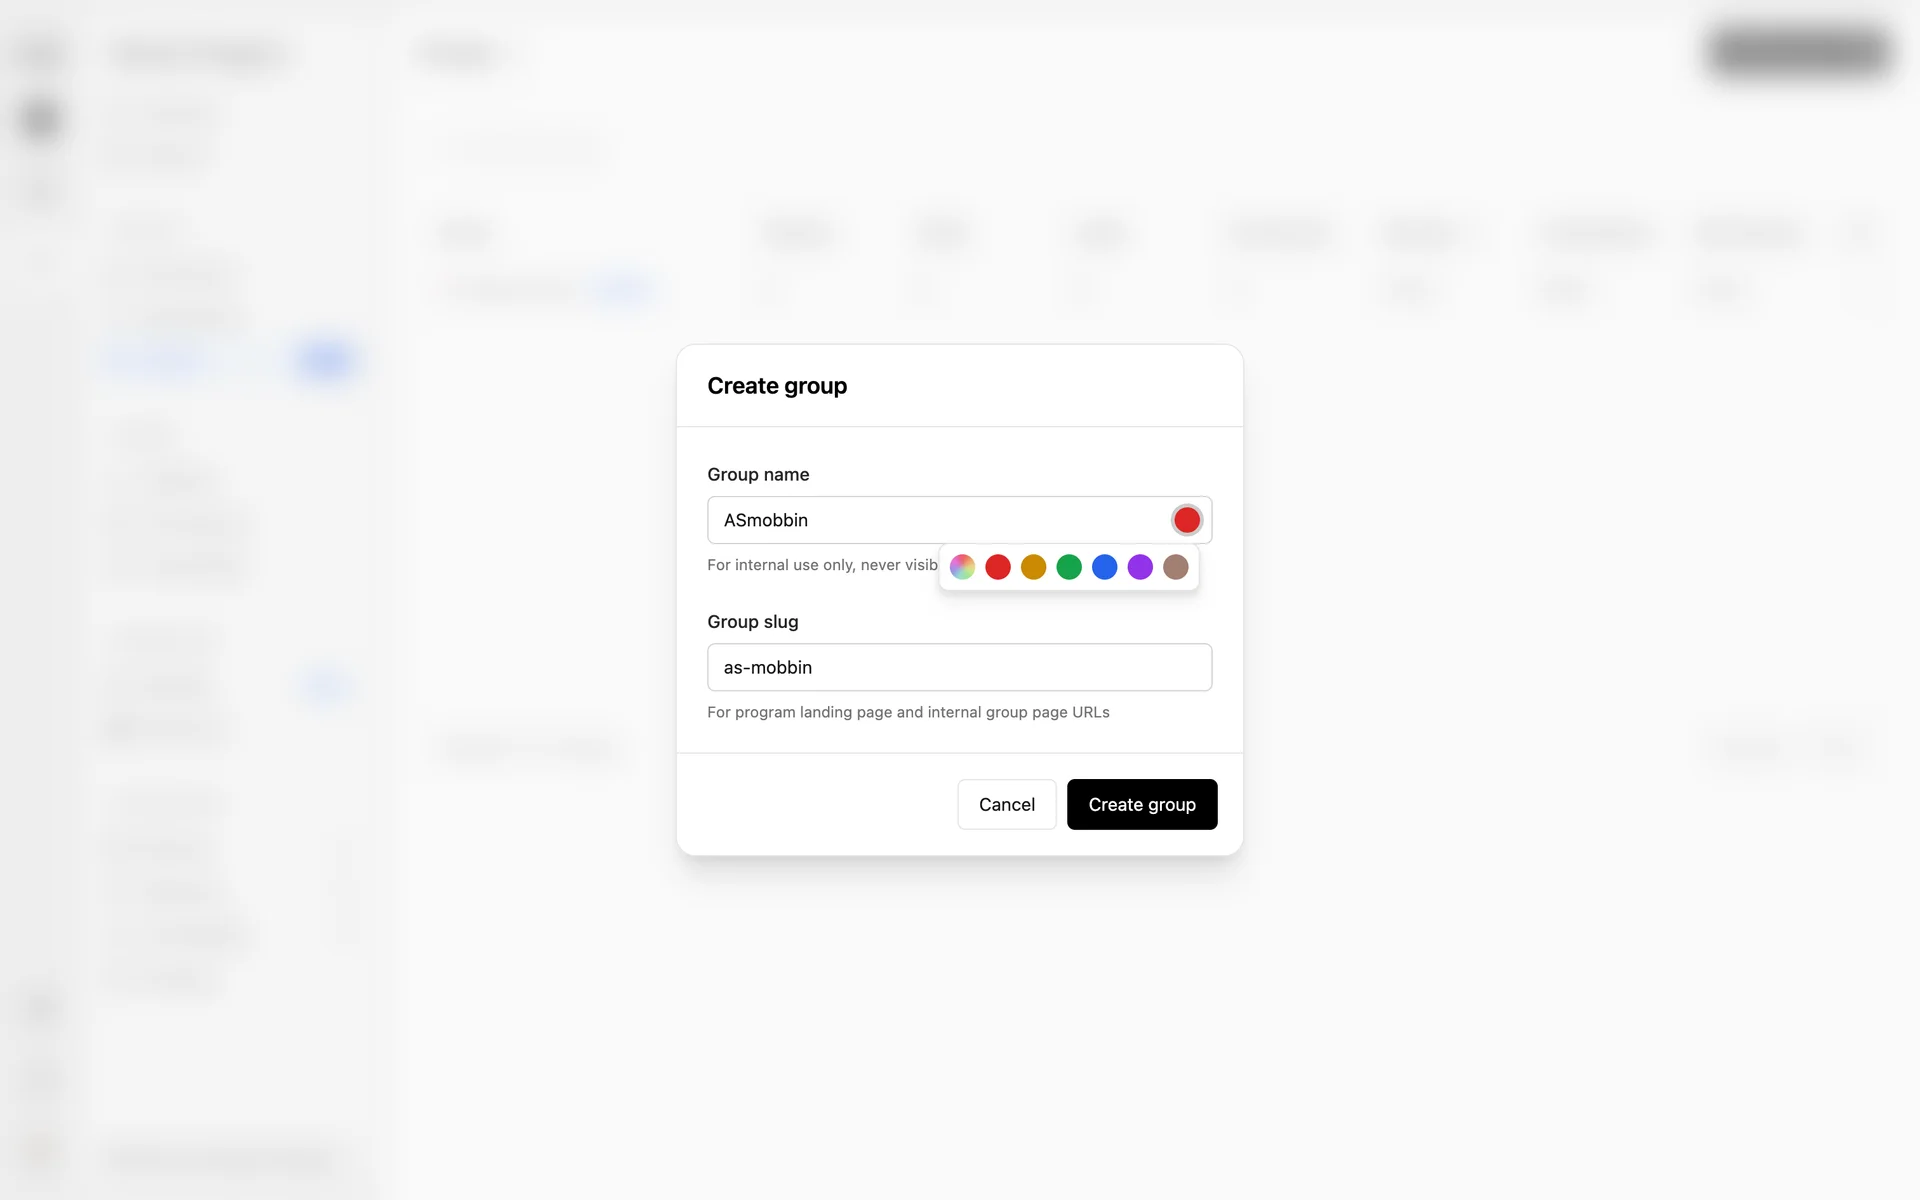
Task: Click the program landing page URLs helper text
Action: tap(907, 712)
